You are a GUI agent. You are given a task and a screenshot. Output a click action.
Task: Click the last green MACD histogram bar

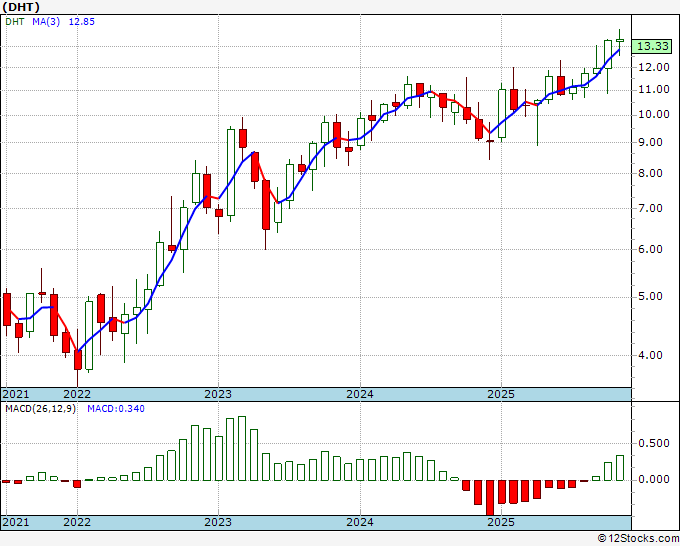click(620, 468)
